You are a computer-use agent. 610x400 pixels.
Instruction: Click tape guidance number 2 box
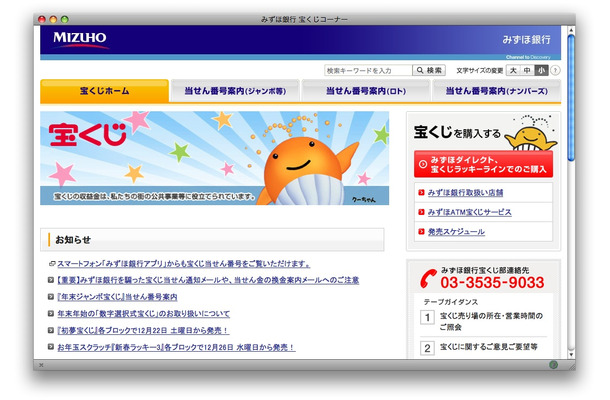[427, 347]
